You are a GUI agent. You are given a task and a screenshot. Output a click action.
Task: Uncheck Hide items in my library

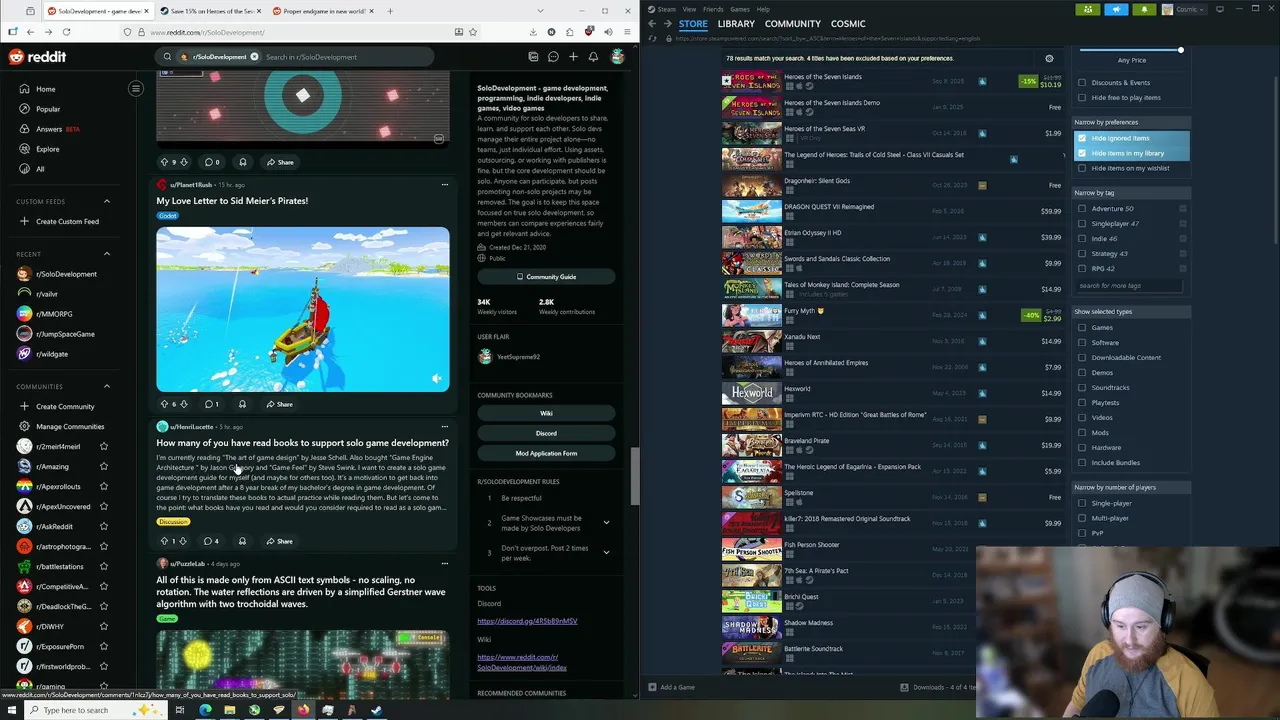(x=1082, y=153)
